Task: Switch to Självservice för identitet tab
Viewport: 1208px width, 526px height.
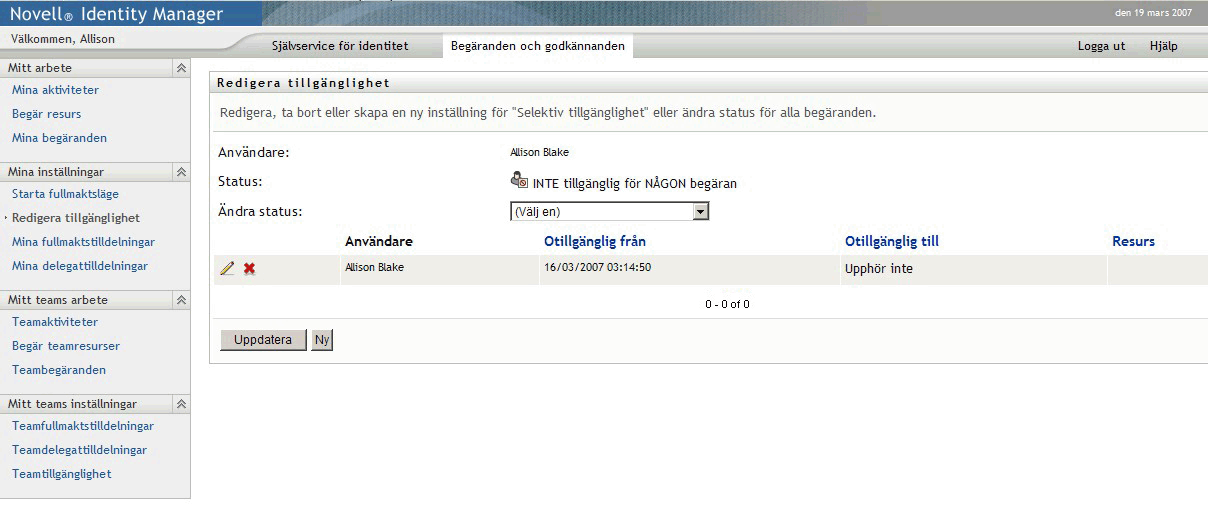Action: tap(340, 46)
